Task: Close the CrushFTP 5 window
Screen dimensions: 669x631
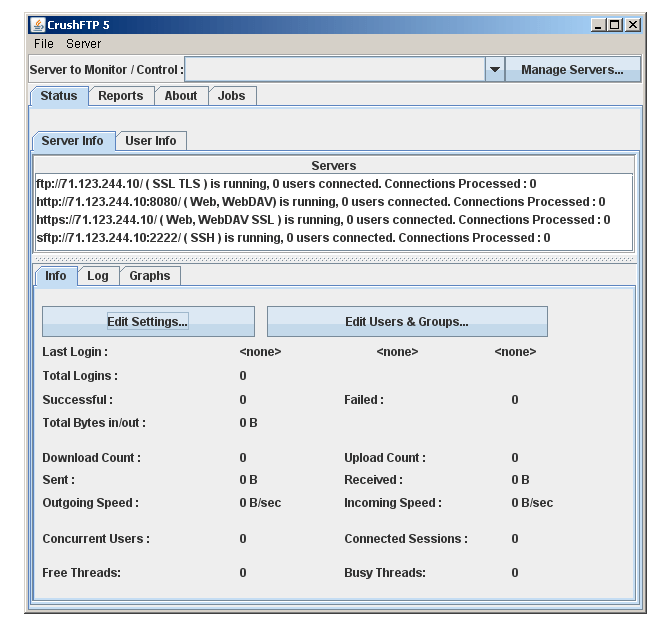Action: click(x=633, y=25)
